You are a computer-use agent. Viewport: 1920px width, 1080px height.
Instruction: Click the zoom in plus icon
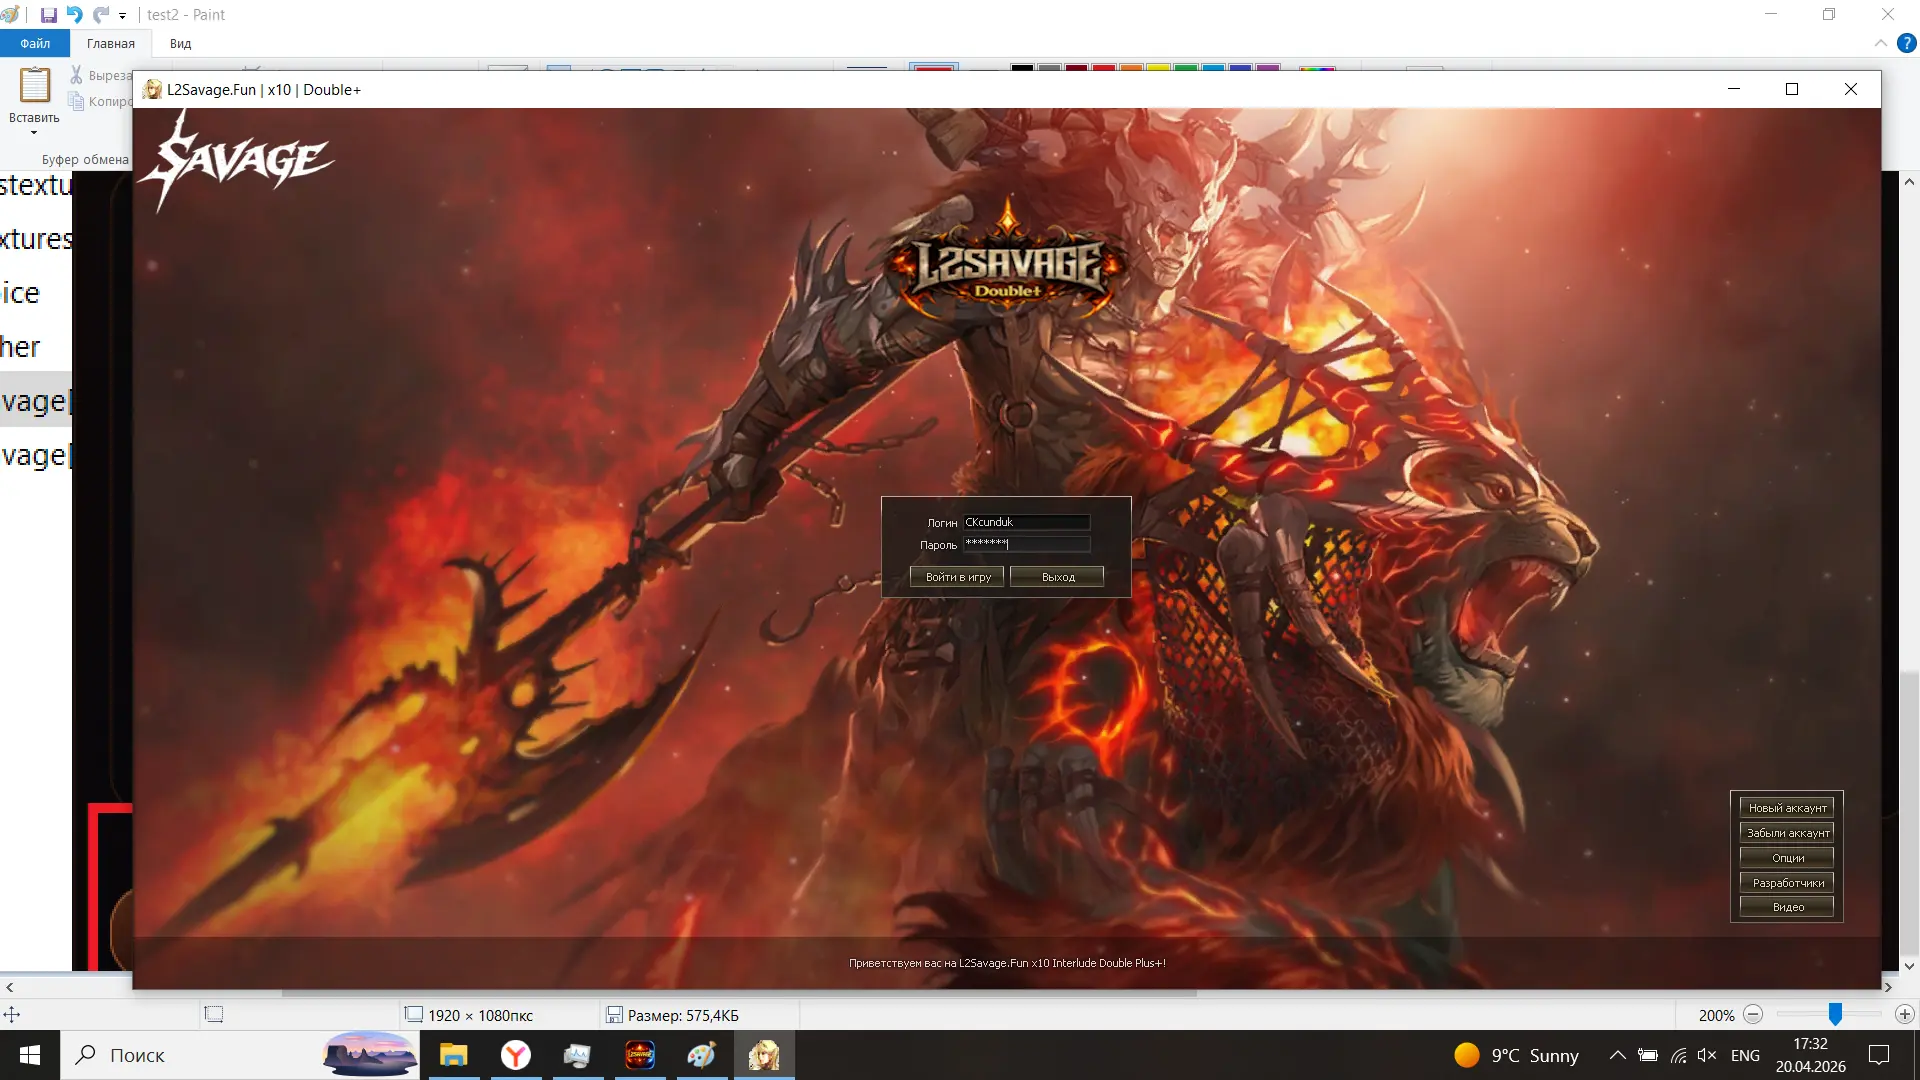tap(1905, 1015)
